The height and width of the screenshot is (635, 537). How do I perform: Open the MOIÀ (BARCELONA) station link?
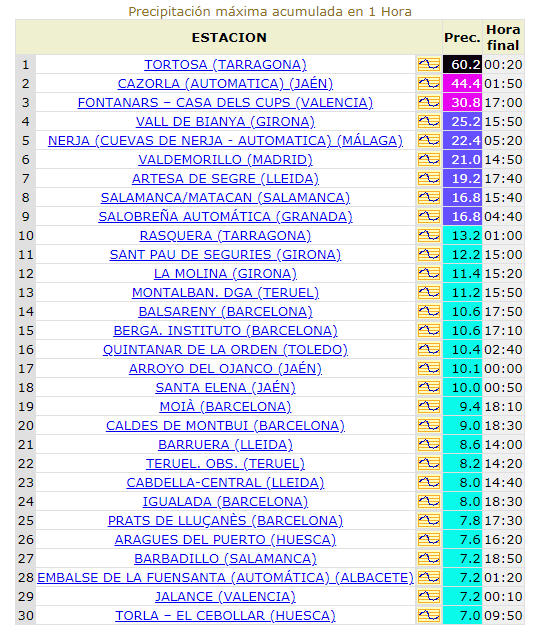225,407
